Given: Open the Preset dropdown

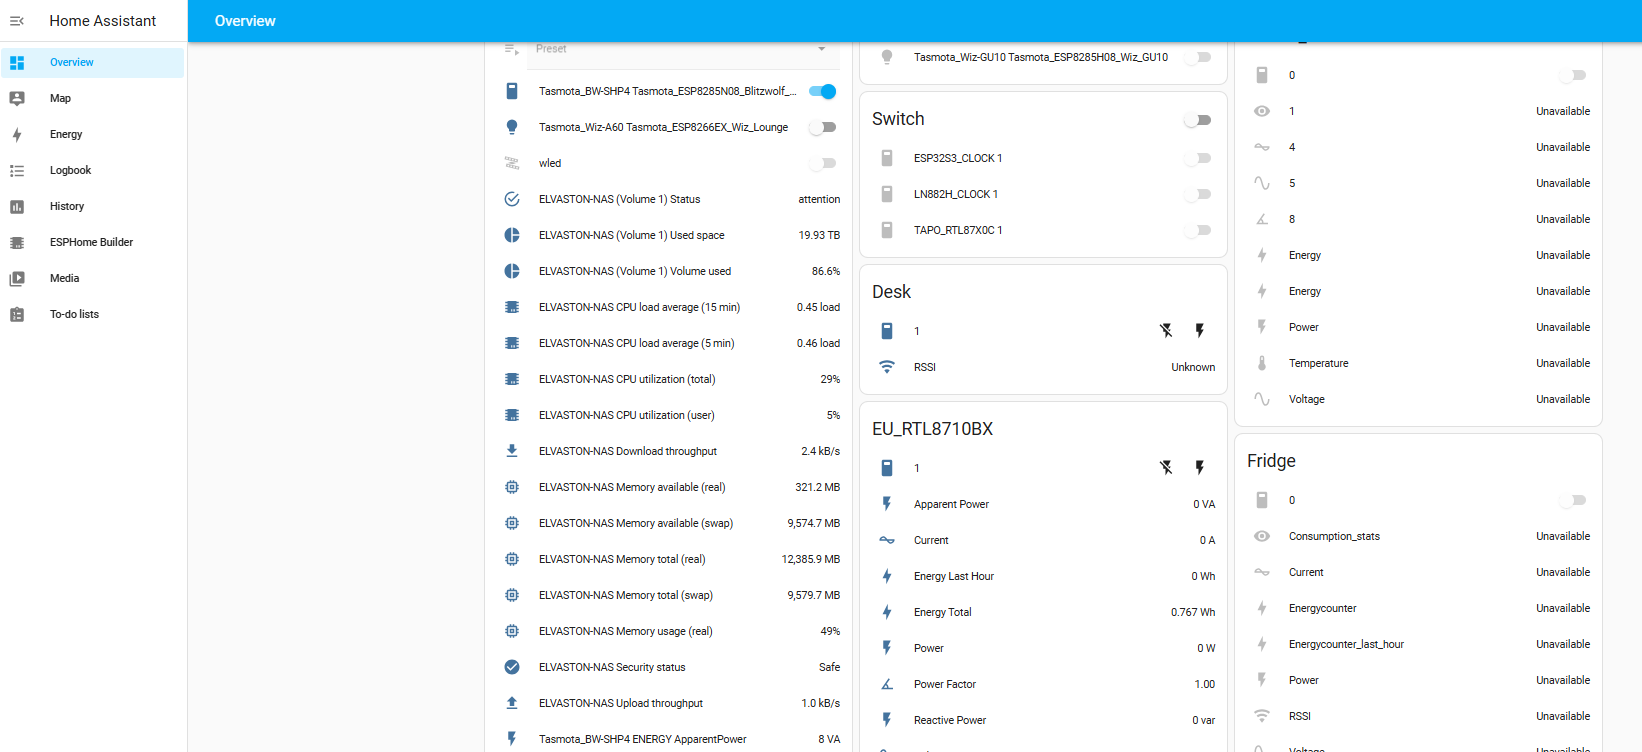Looking at the screenshot, I should (682, 49).
